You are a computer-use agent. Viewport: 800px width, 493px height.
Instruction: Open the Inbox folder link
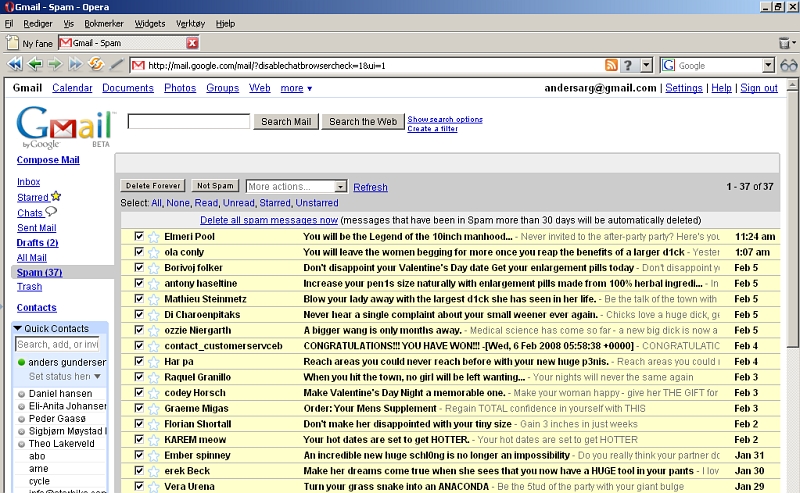tap(29, 182)
